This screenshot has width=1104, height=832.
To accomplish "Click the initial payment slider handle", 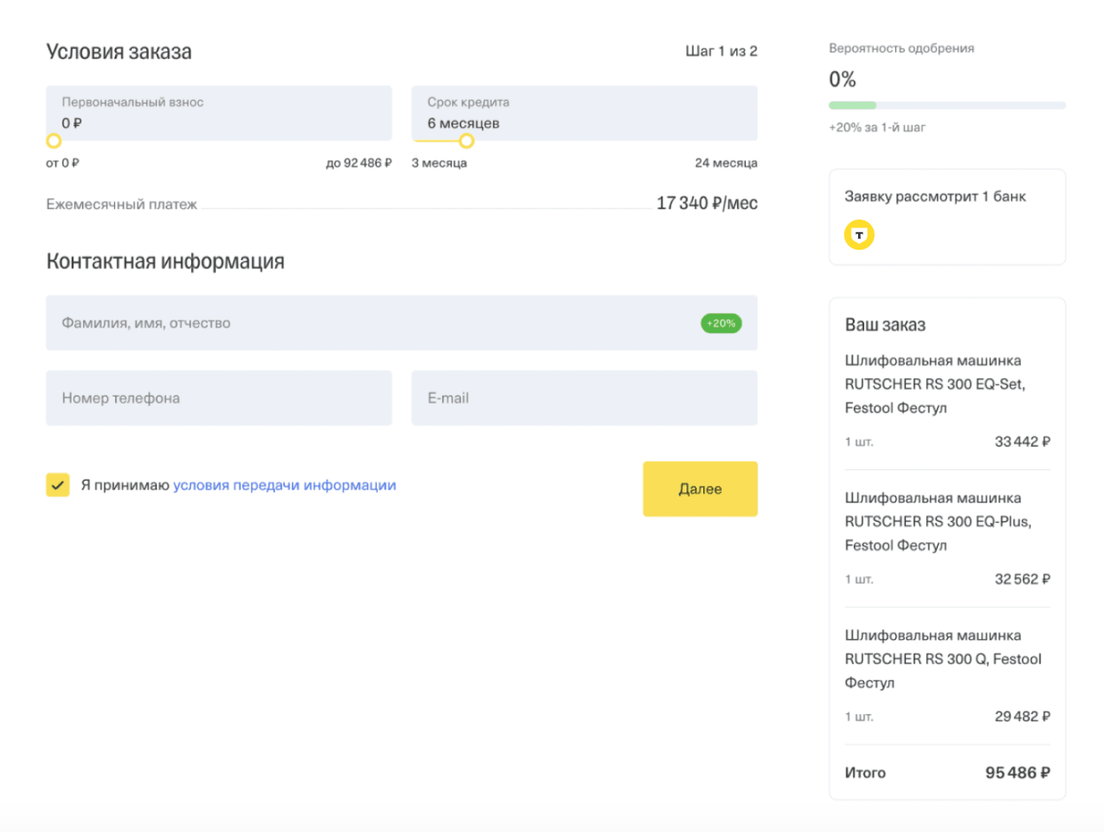I will tap(54, 141).
